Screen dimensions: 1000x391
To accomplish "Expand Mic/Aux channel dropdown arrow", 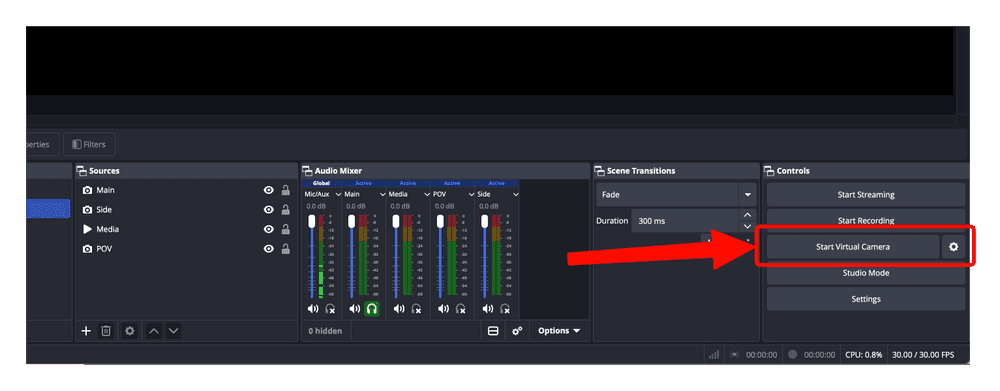I will 338,194.
